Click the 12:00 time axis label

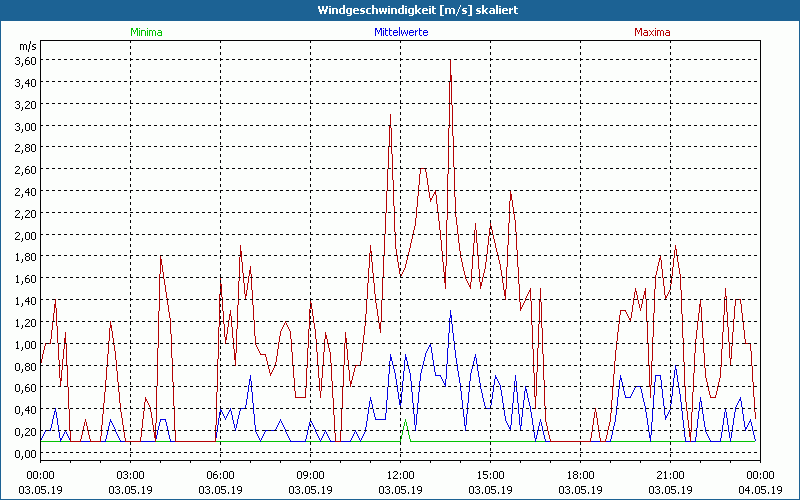click(x=400, y=475)
